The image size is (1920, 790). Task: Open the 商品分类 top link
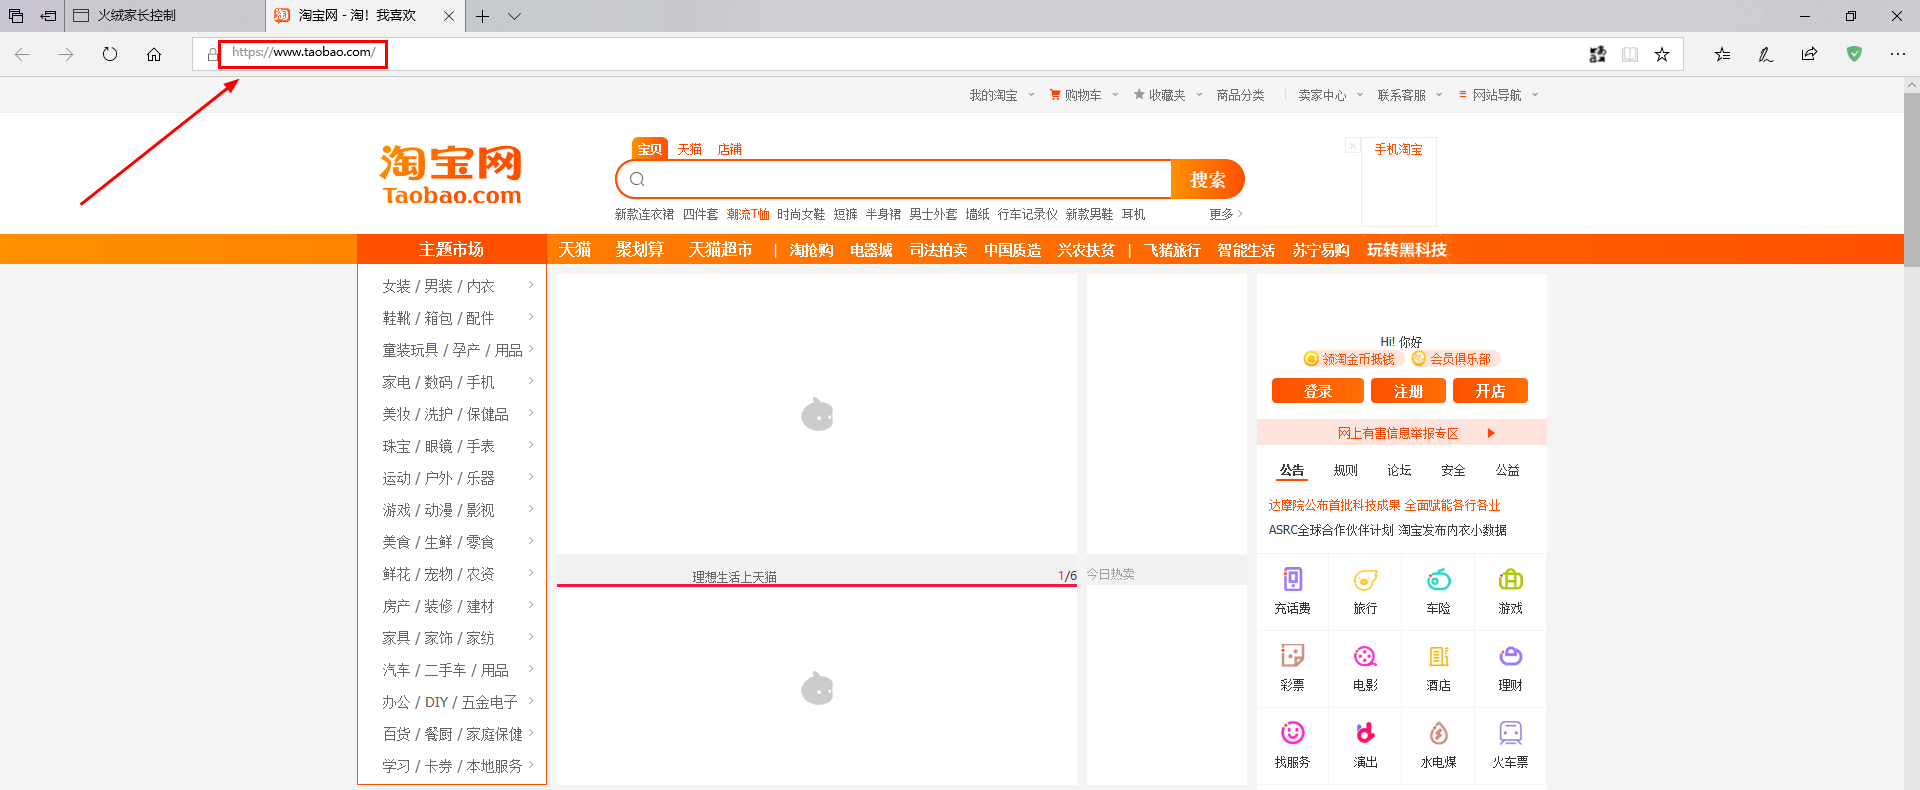pos(1240,95)
